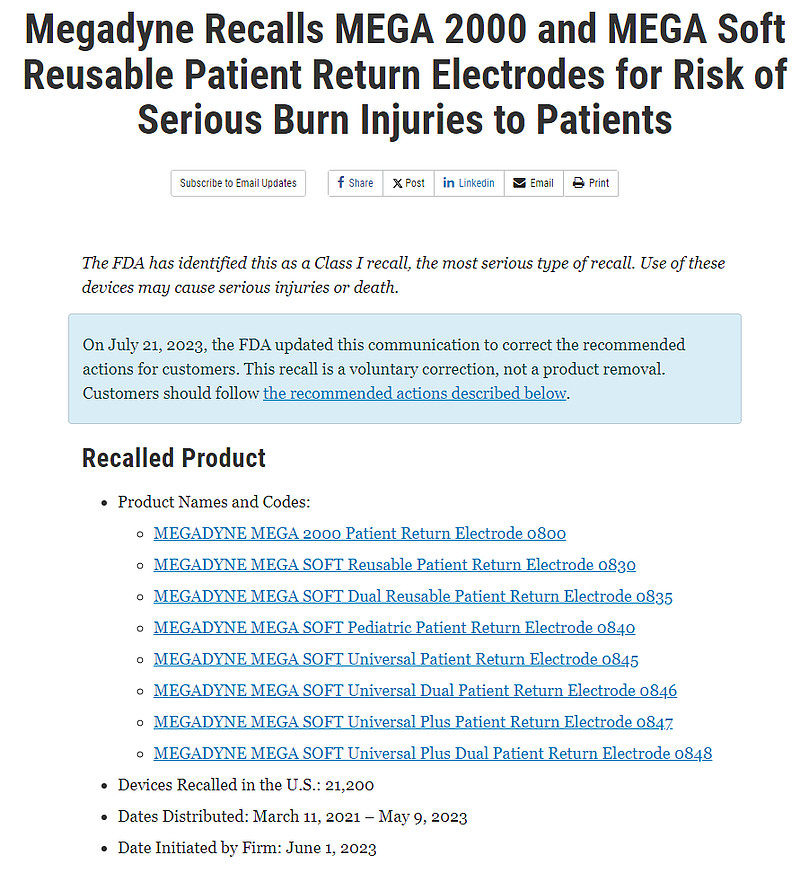This screenshot has width=800, height=873.
Task: Click the Class I recall italic paragraph
Action: coord(404,275)
